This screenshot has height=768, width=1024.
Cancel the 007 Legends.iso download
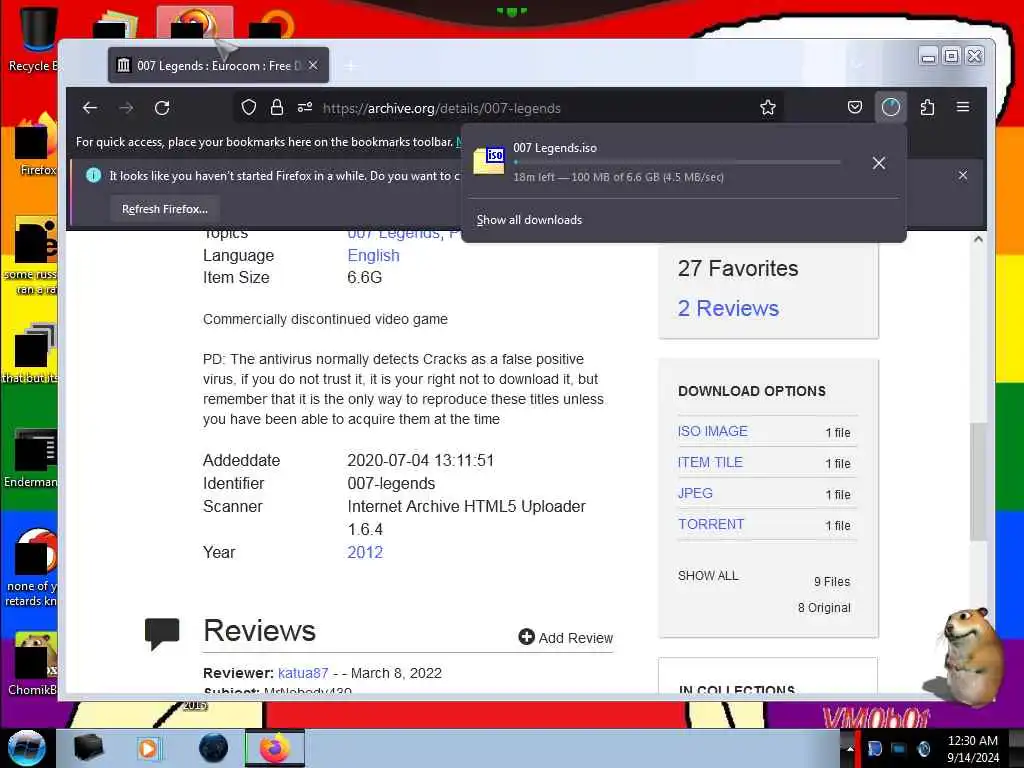coord(879,163)
